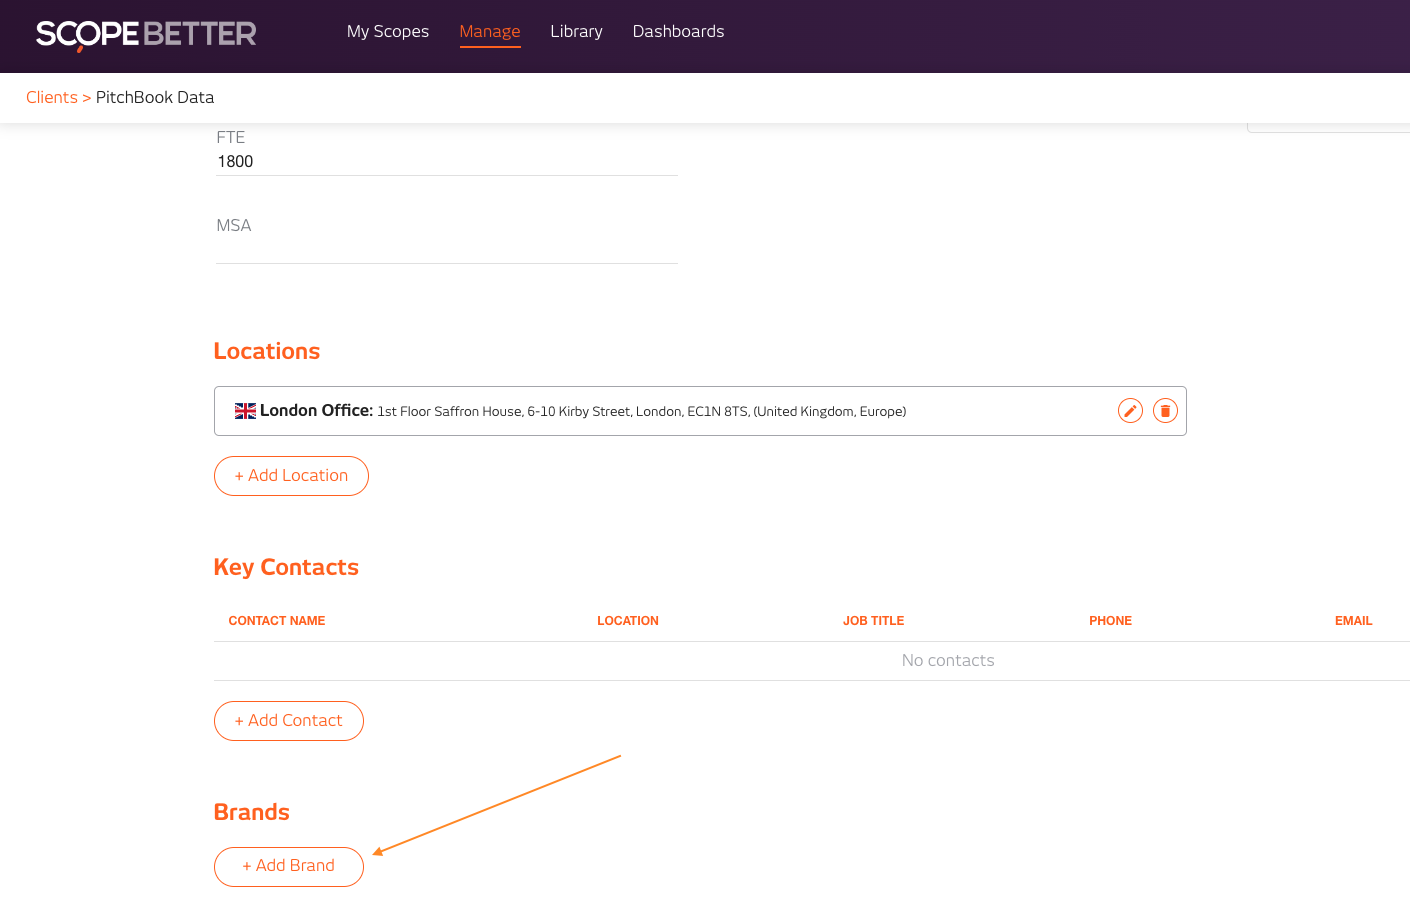The image size is (1410, 921).
Task: Sort by Contact Name column
Action: coord(277,621)
